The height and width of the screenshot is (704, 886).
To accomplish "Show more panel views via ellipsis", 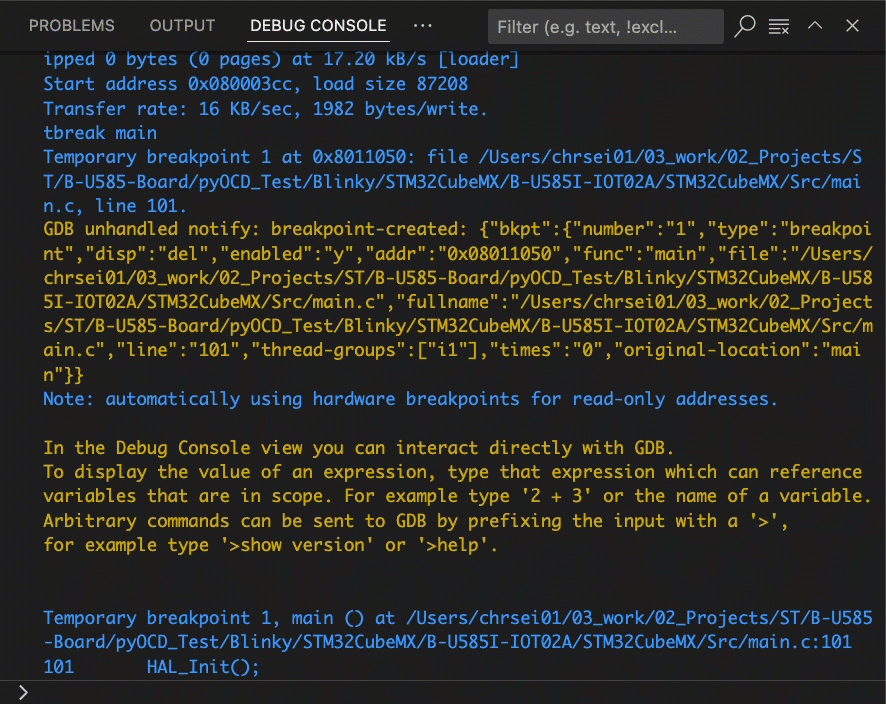I will pyautogui.click(x=423, y=26).
